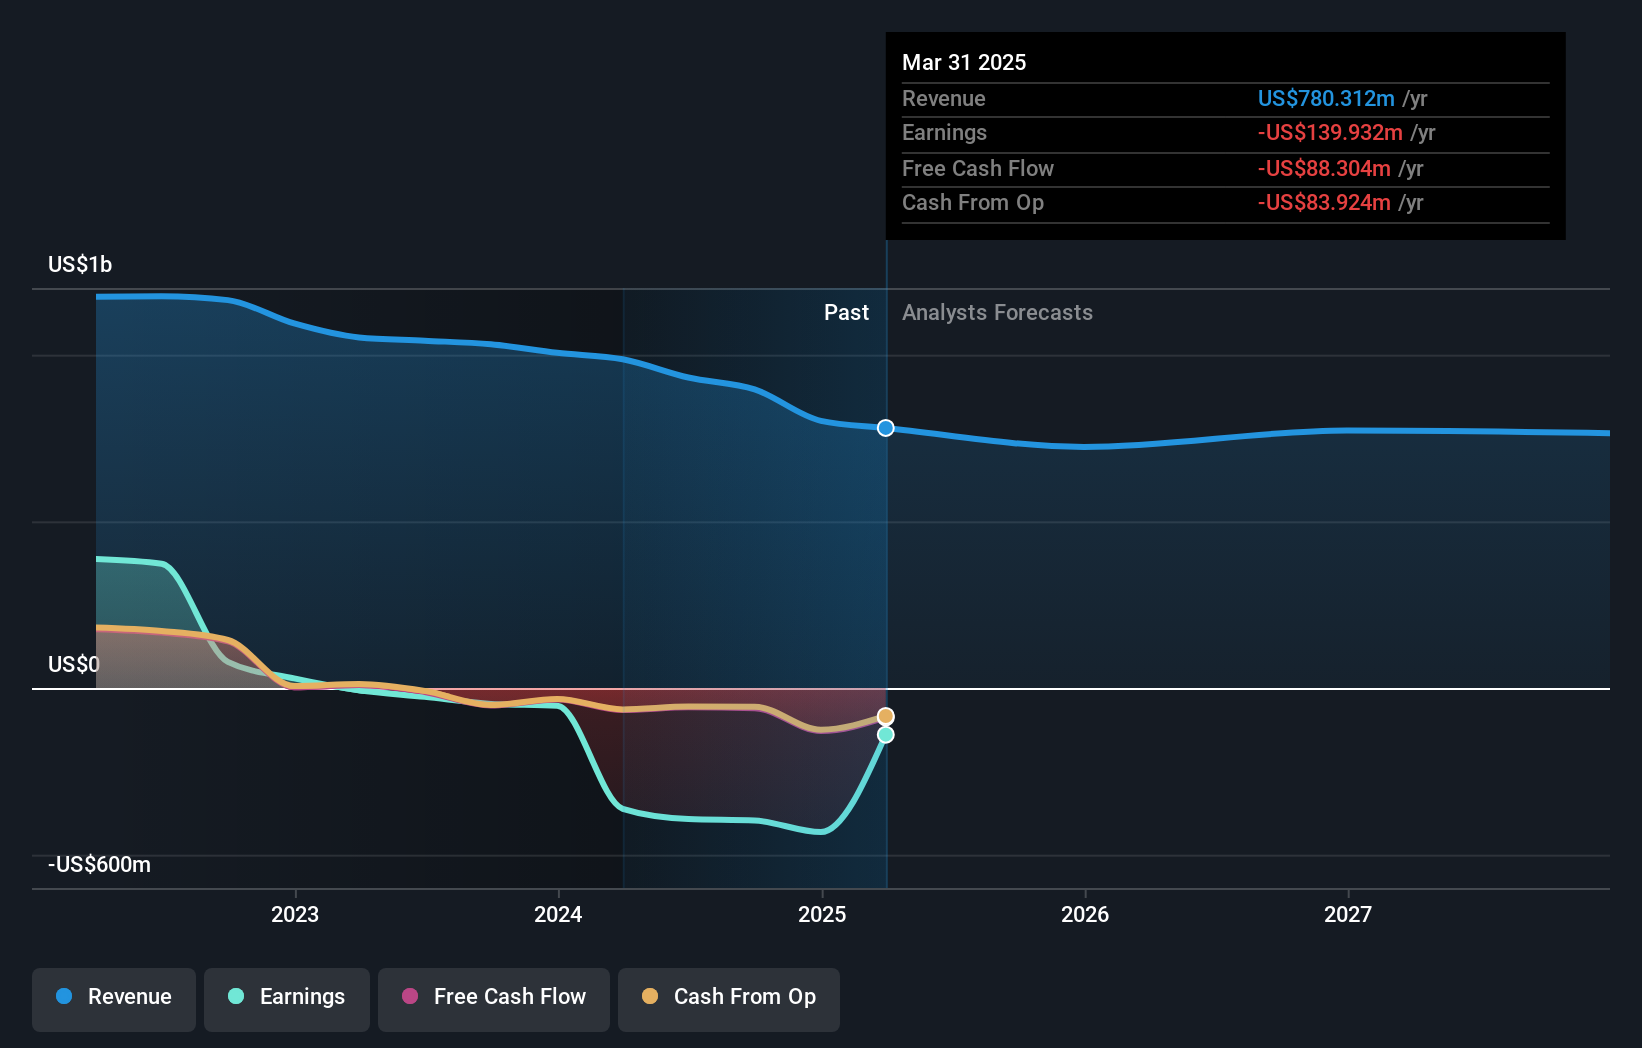Click the Revenue row label in tooltip
This screenshot has width=1642, height=1048.
pos(944,98)
